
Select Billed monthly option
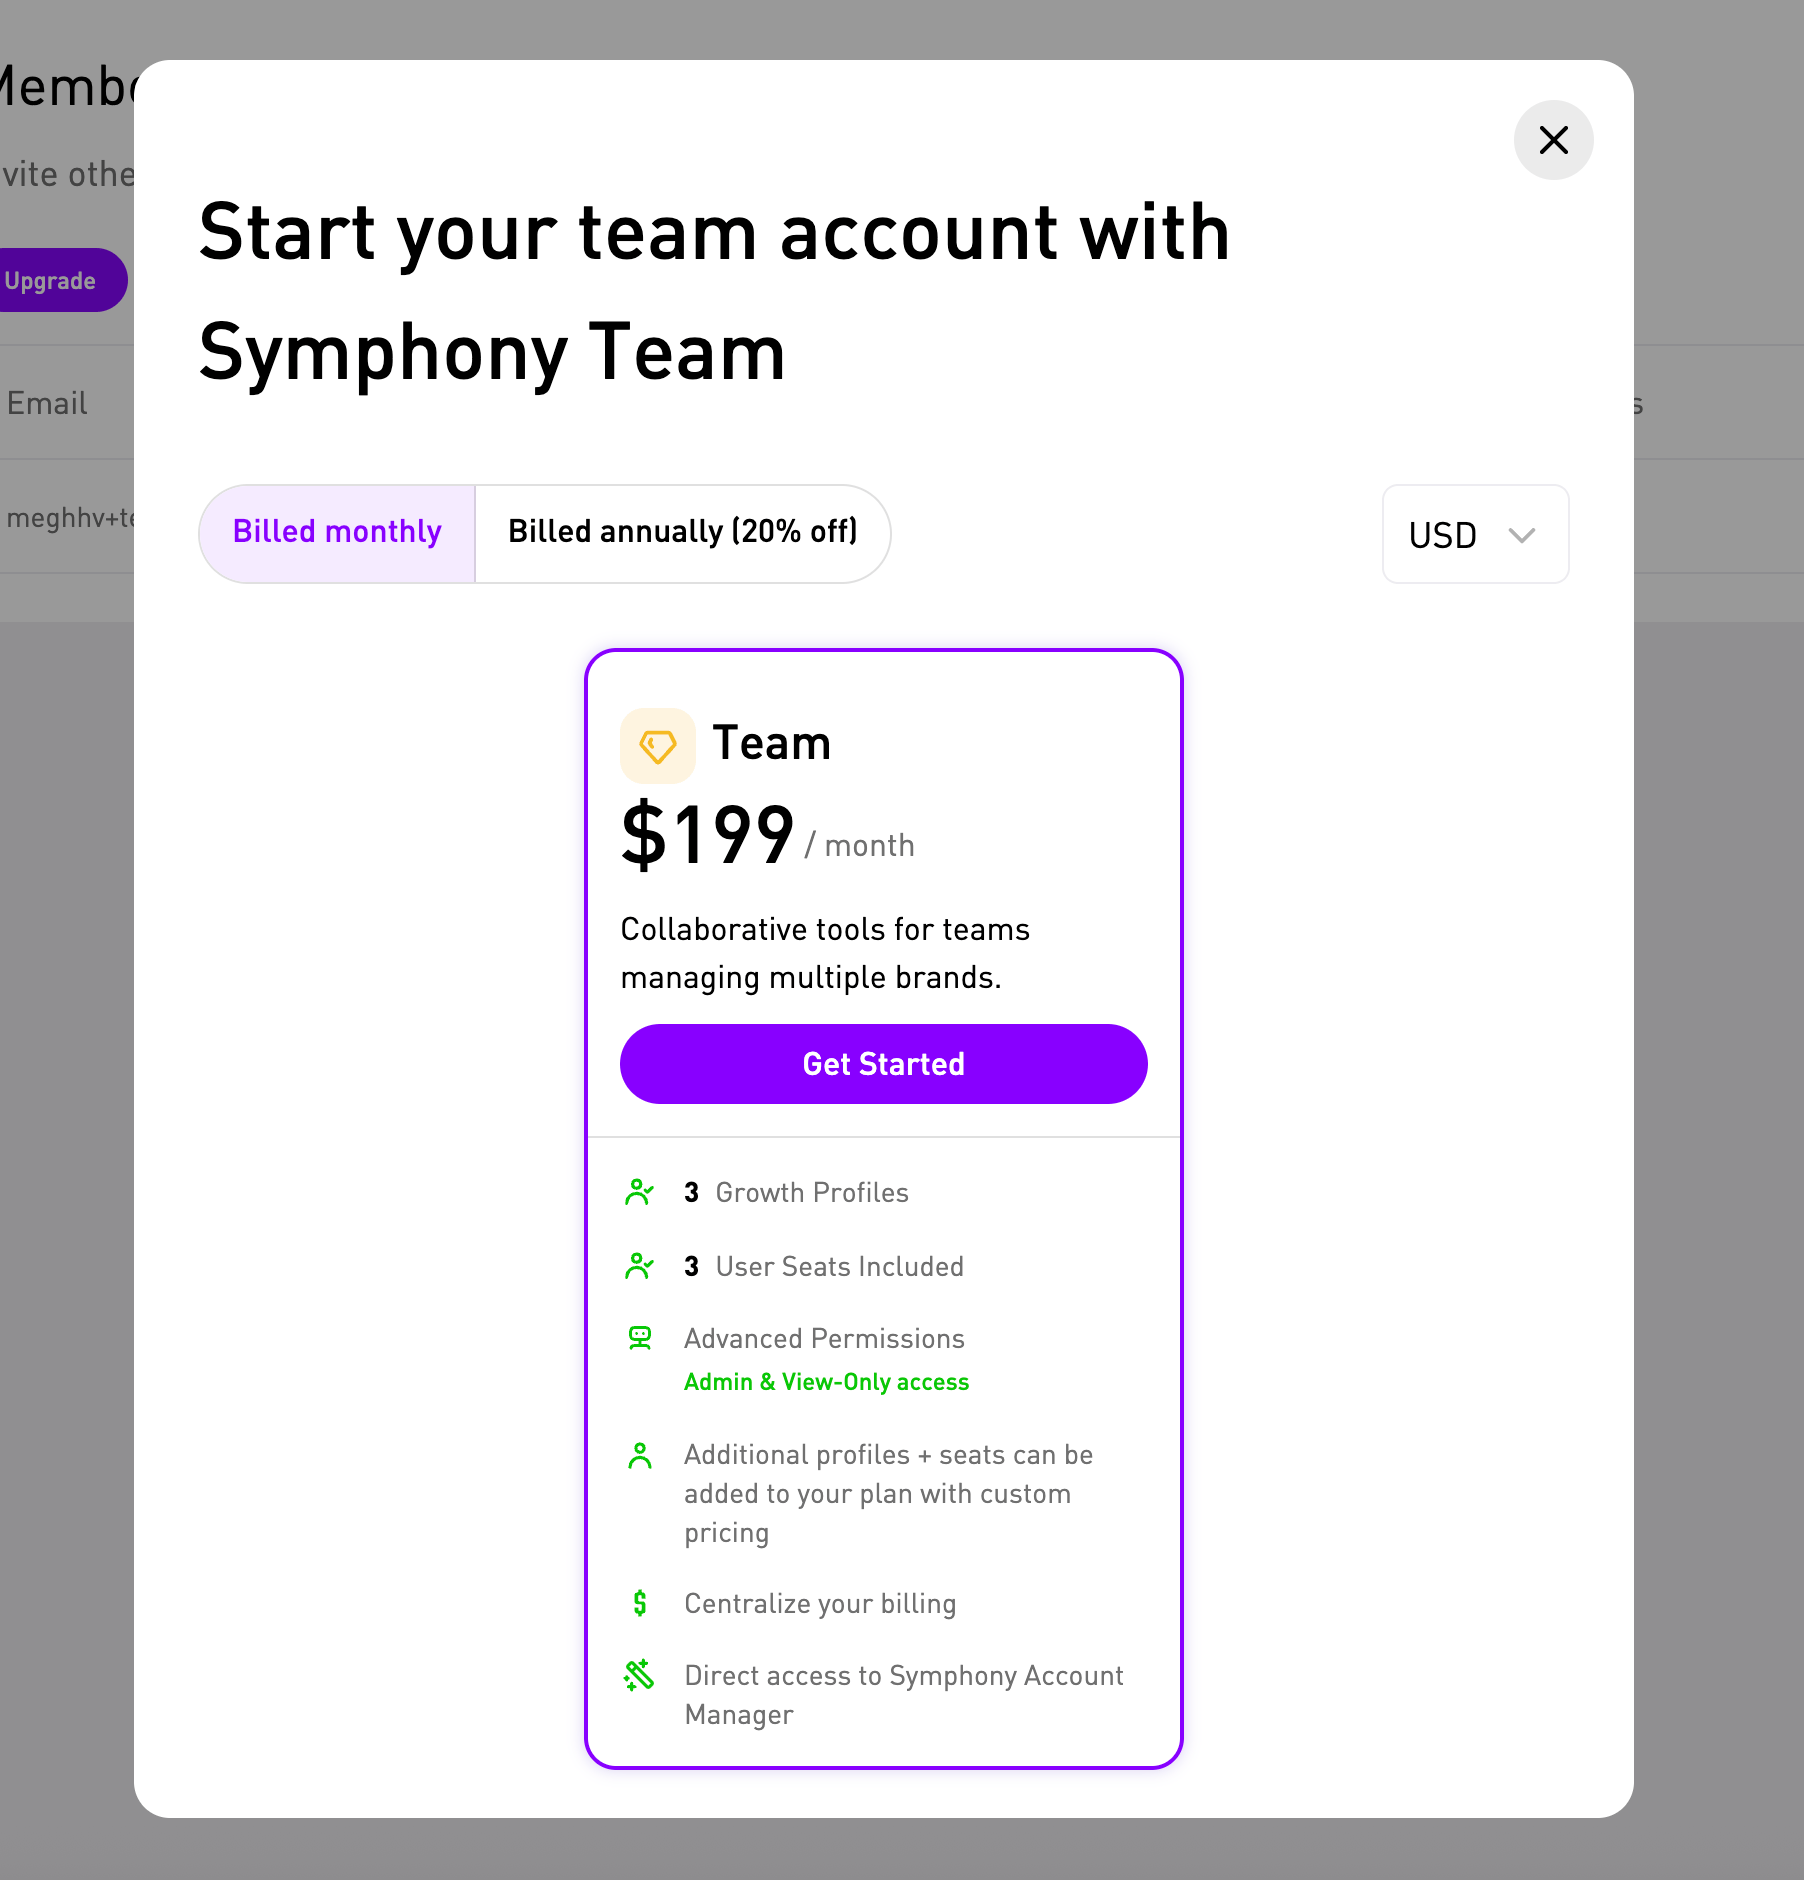(337, 533)
